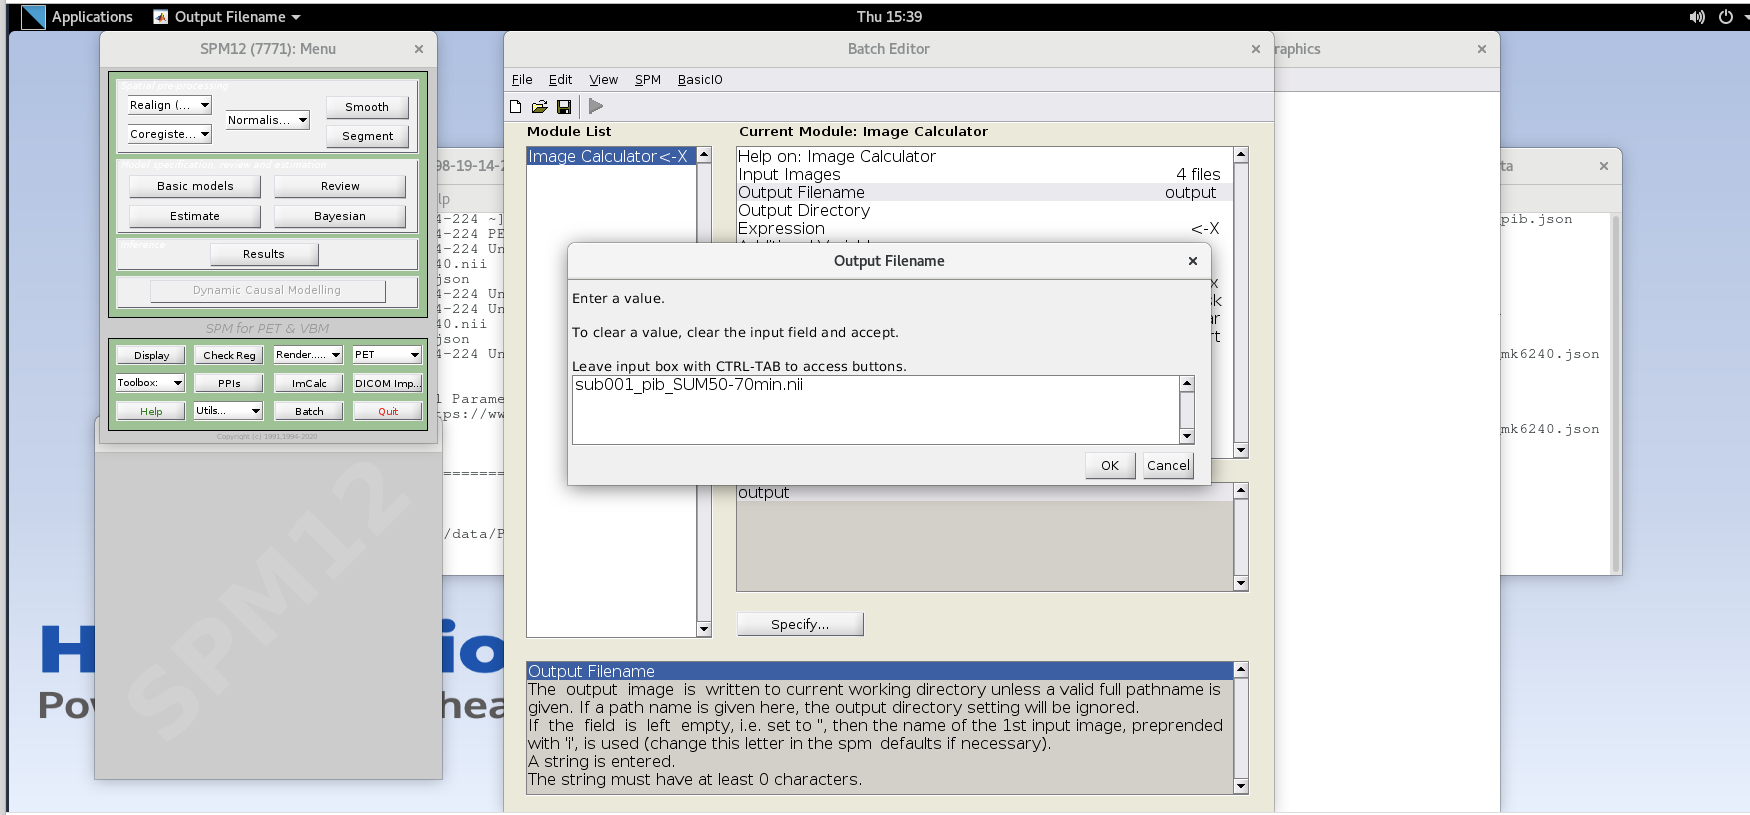This screenshot has width=1750, height=815.
Task: Open the File menu in Batch Editor
Action: [522, 80]
